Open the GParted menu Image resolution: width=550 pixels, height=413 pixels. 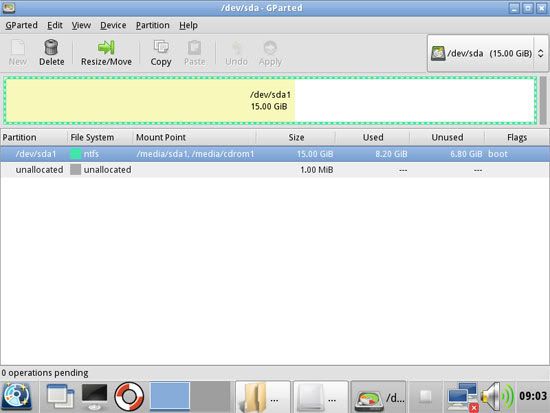pos(21,25)
